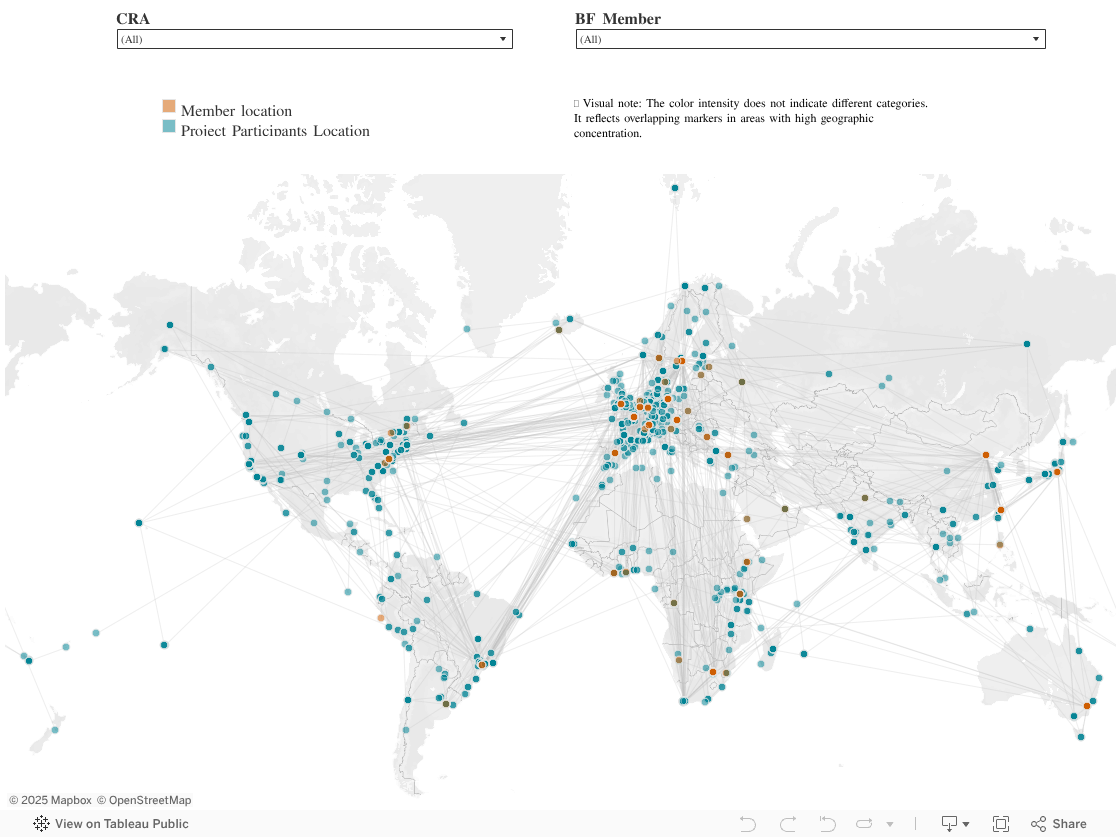Click the undo arrow in the toolbar
This screenshot has width=1120, height=837.
click(x=747, y=824)
